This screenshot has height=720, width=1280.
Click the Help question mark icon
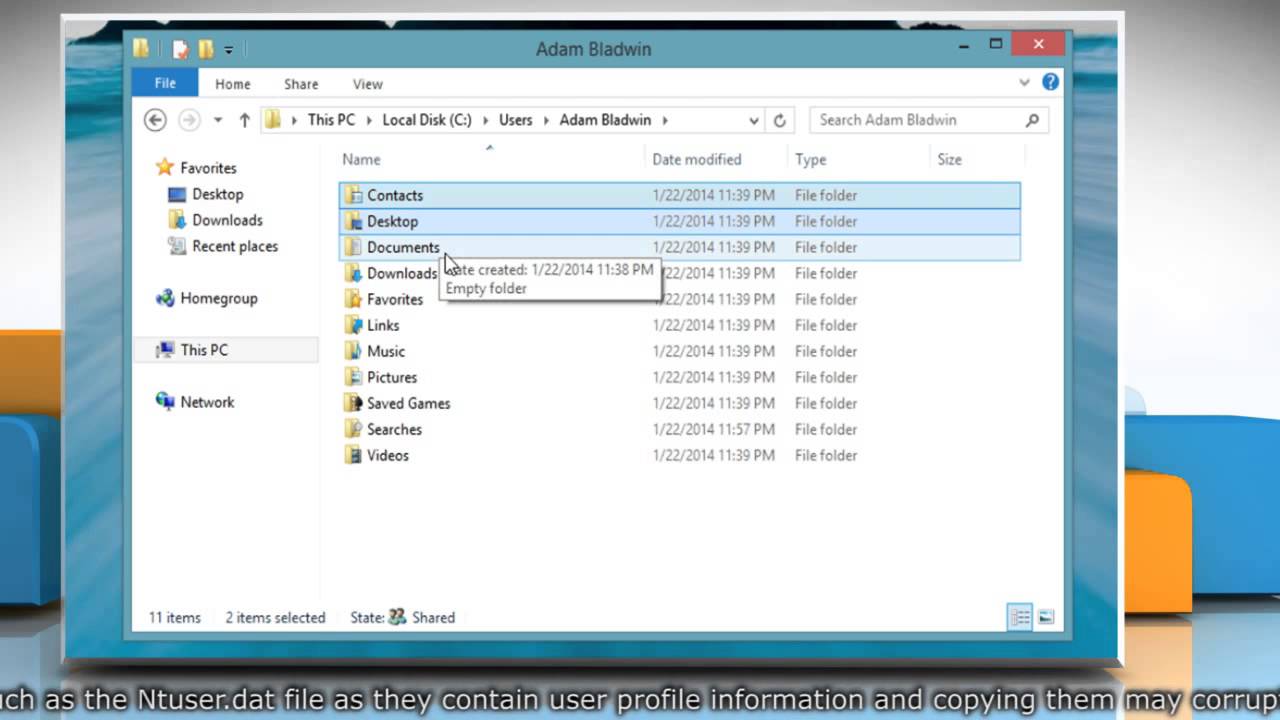coord(1050,83)
